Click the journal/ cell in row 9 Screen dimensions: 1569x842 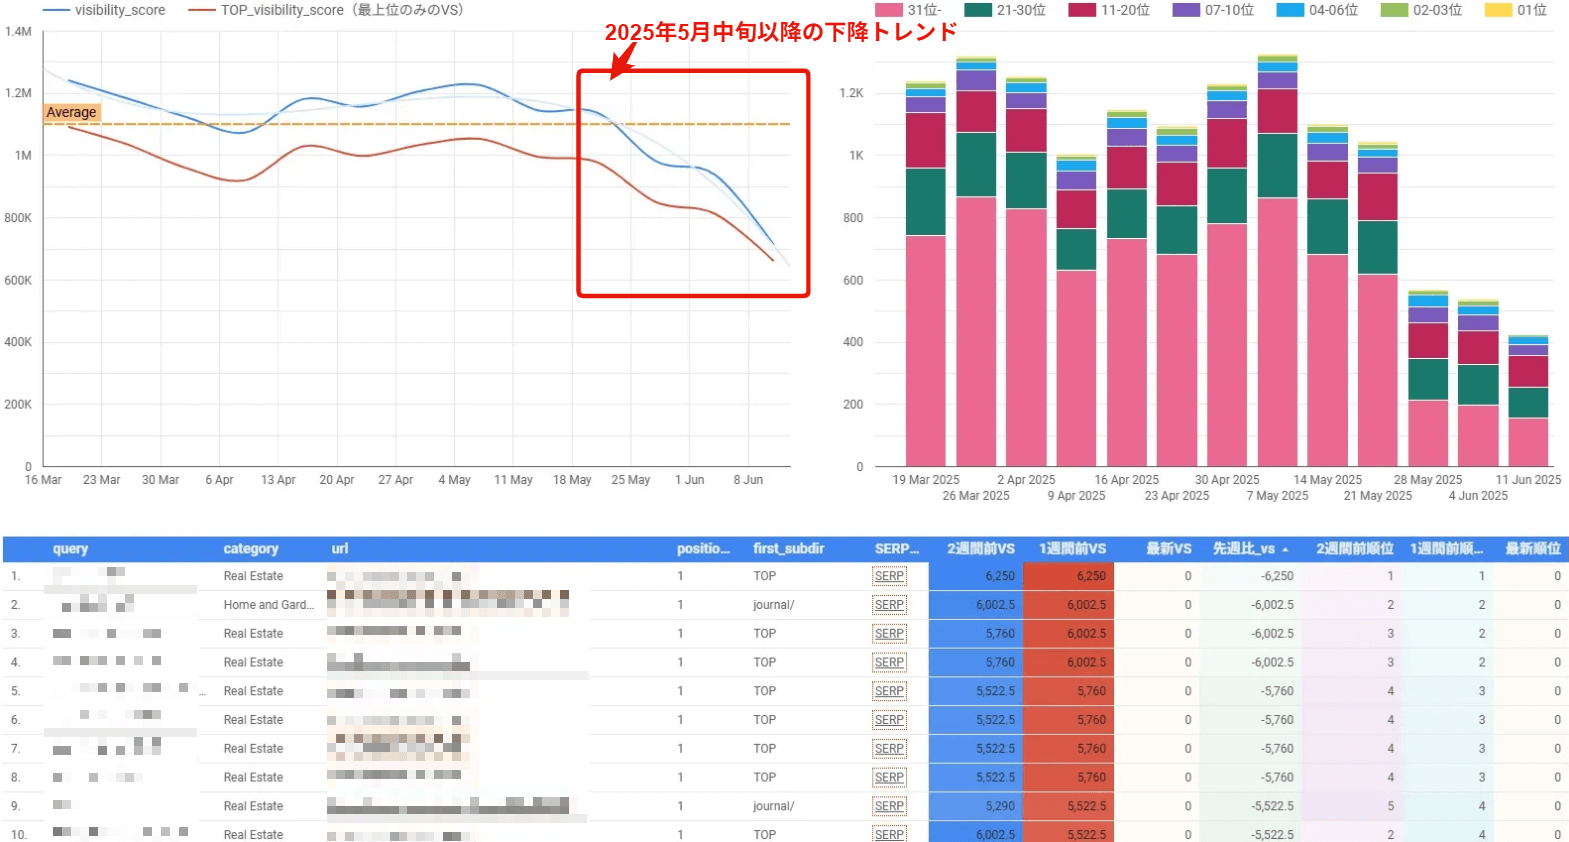click(x=774, y=806)
